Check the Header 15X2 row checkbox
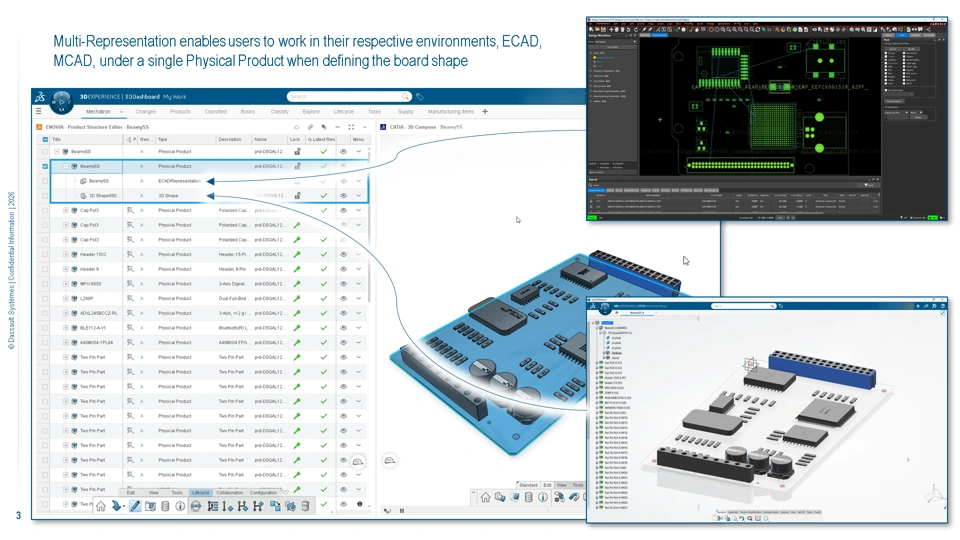The image size is (960, 540). [x=45, y=254]
